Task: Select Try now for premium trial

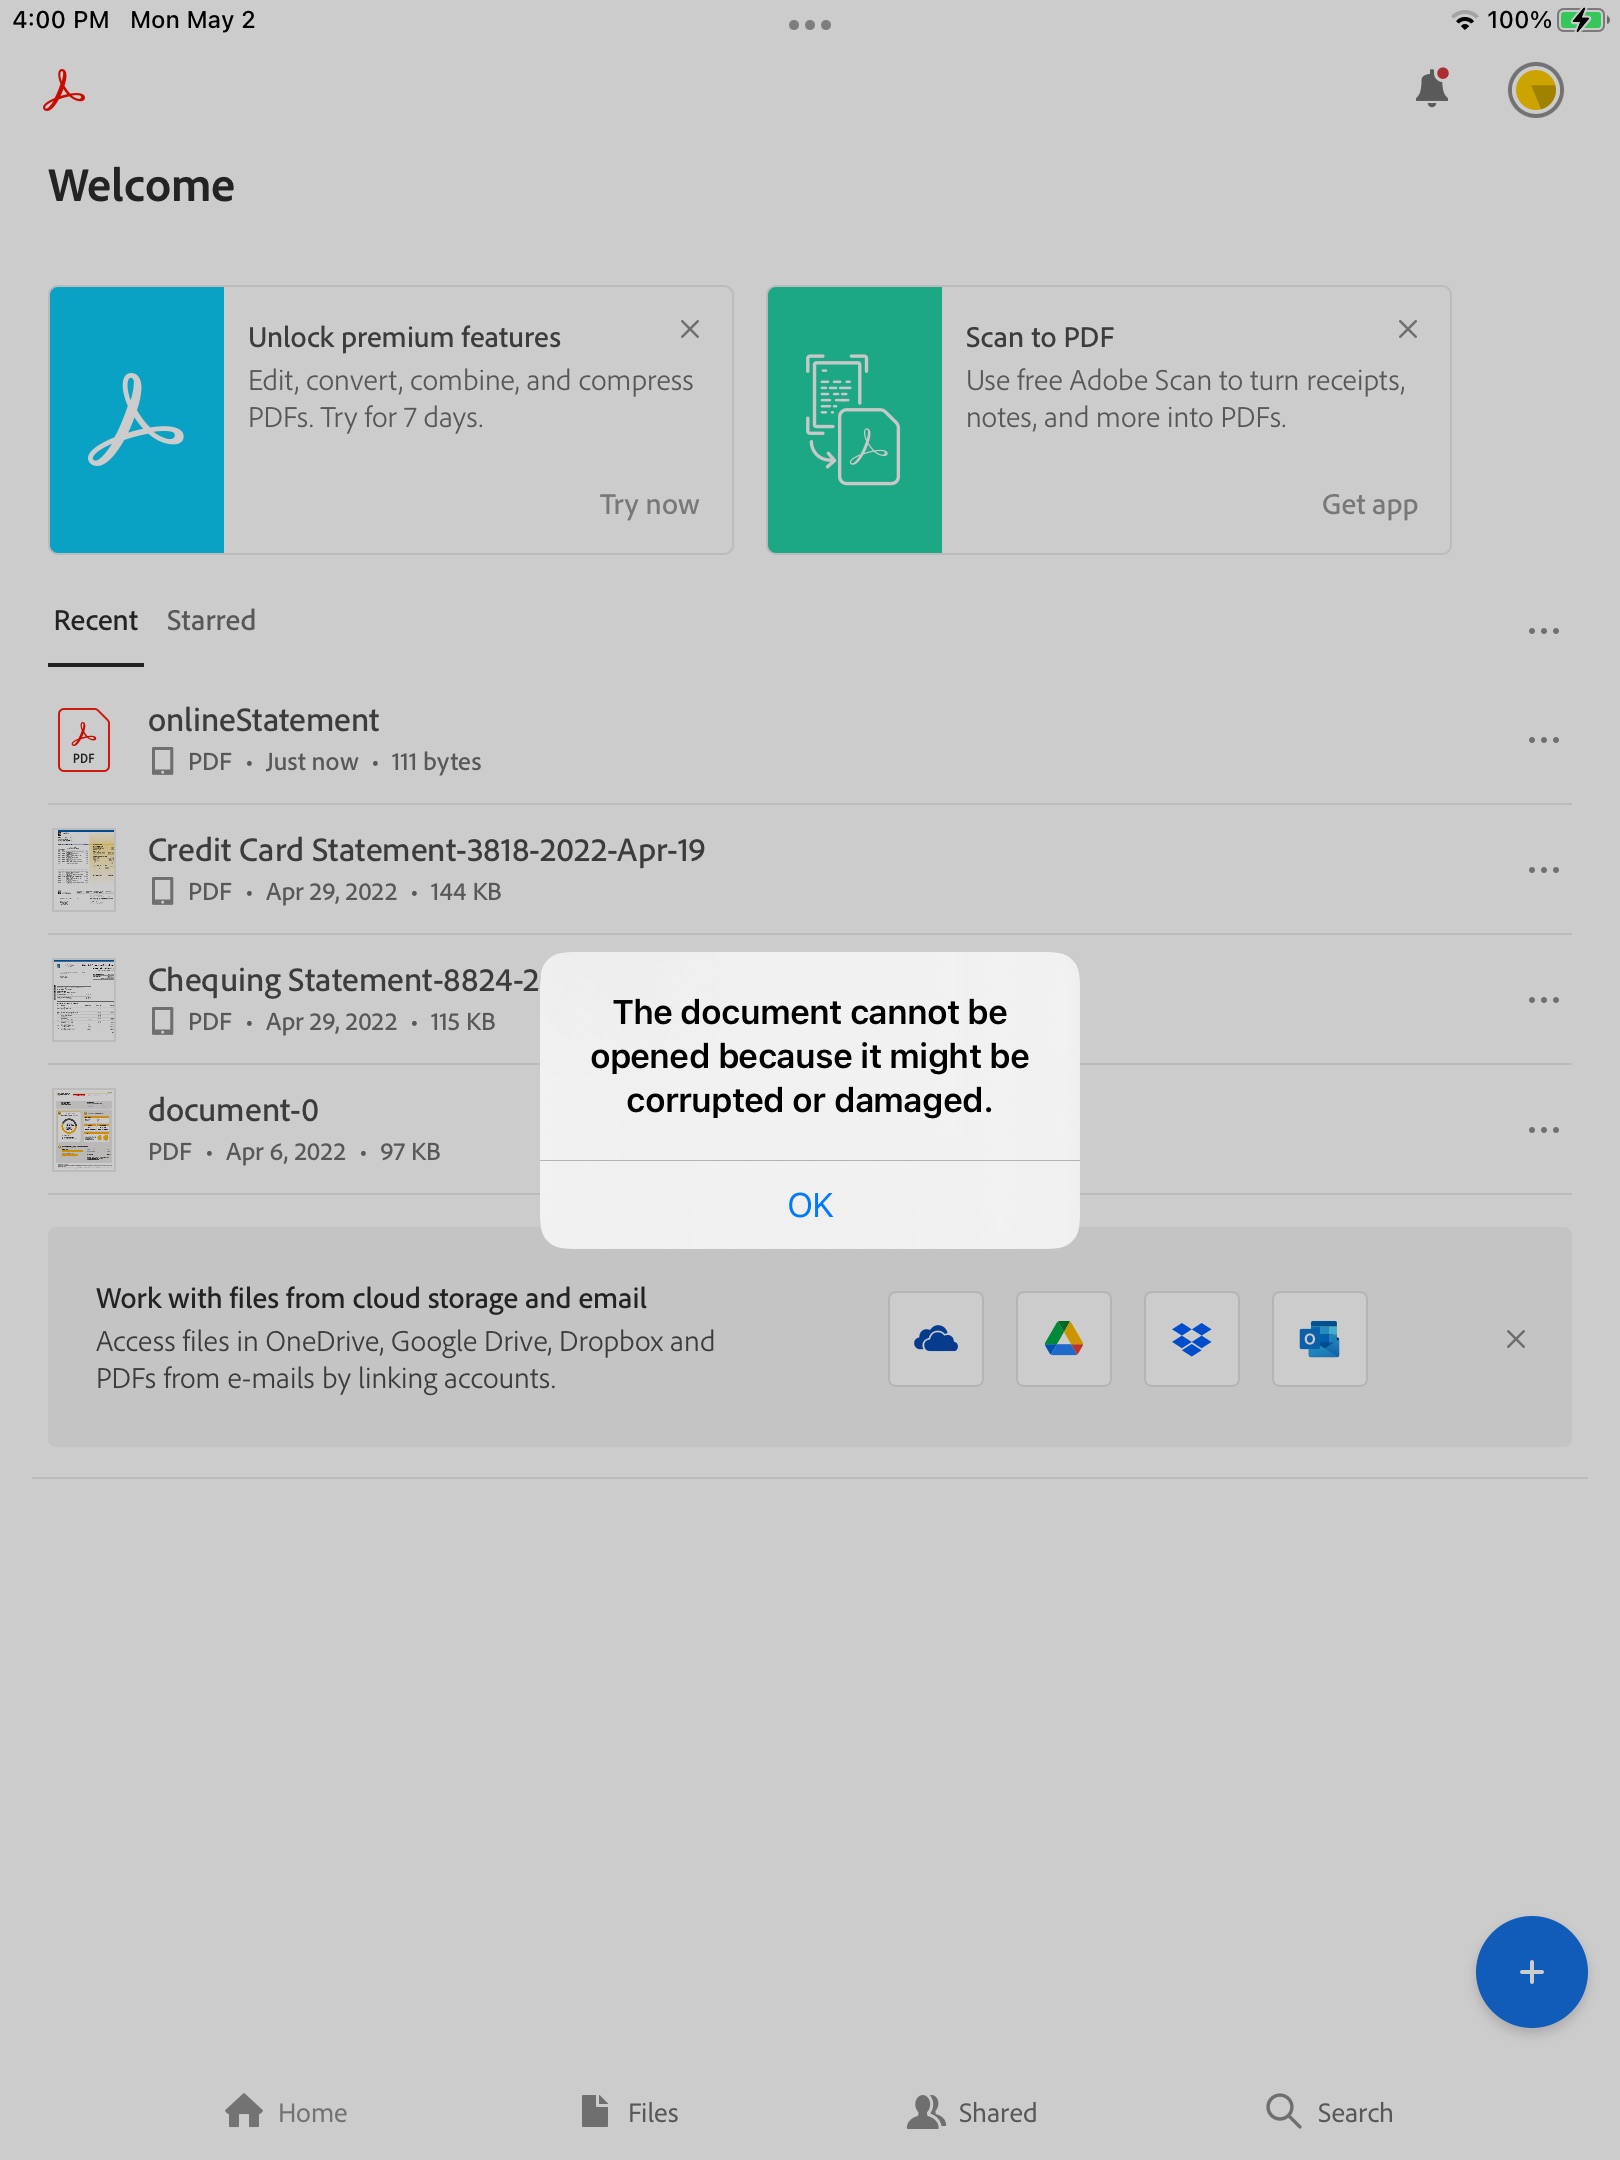Action: [x=650, y=504]
